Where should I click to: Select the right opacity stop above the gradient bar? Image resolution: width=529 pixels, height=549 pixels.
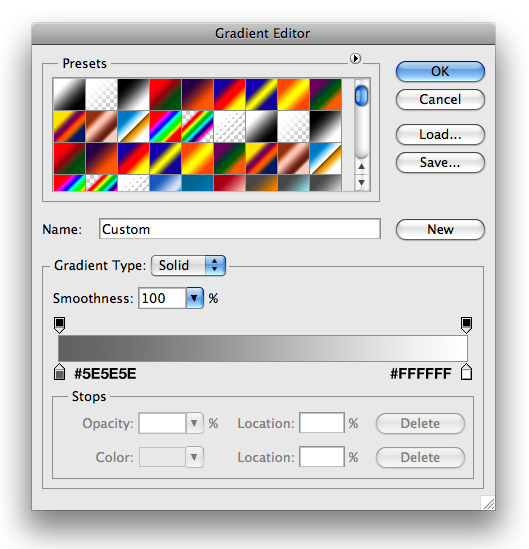coord(466,325)
